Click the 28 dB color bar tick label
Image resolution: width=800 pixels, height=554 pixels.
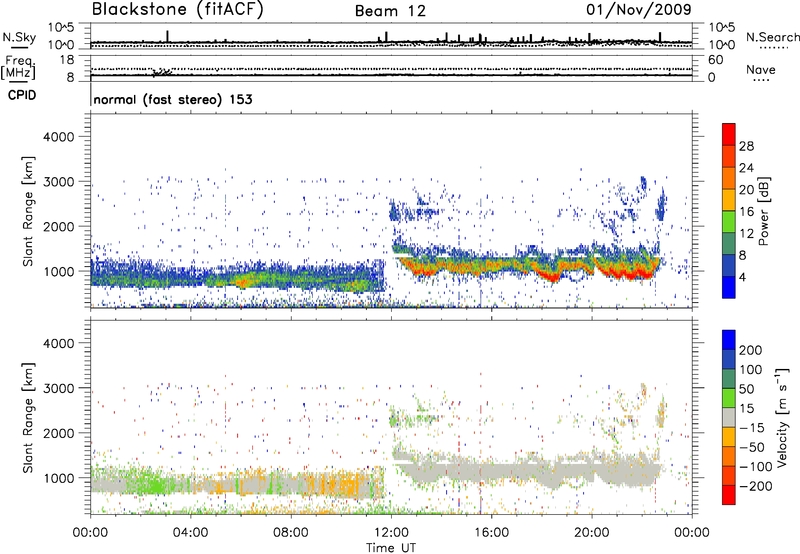746,146
